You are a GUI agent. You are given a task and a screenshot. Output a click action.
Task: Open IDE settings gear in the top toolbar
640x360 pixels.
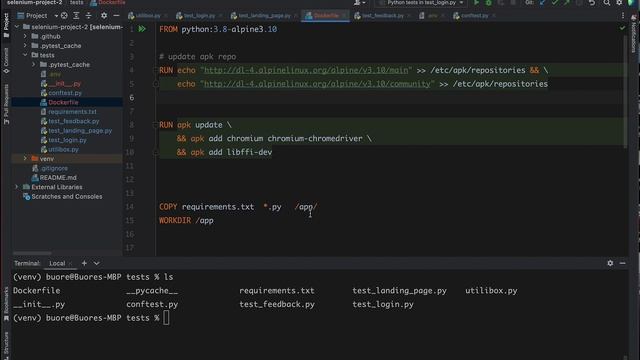[x=619, y=3]
